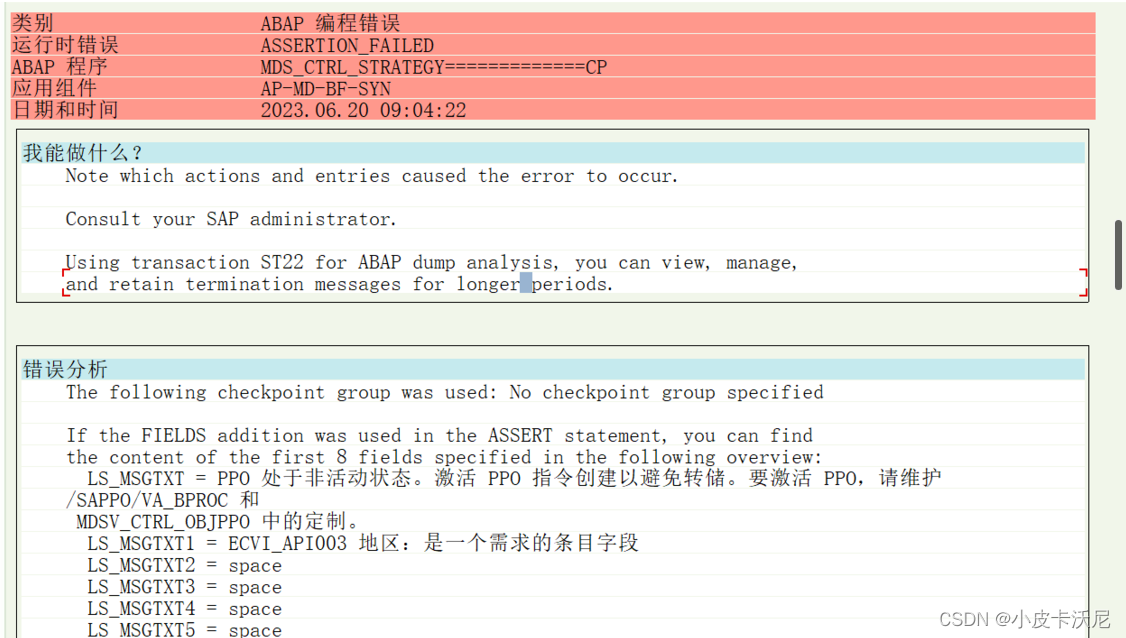The image size is (1126, 638).
Task: Click the LS_MSGTXT1 = ECVI_API003 line
Action: tap(363, 543)
